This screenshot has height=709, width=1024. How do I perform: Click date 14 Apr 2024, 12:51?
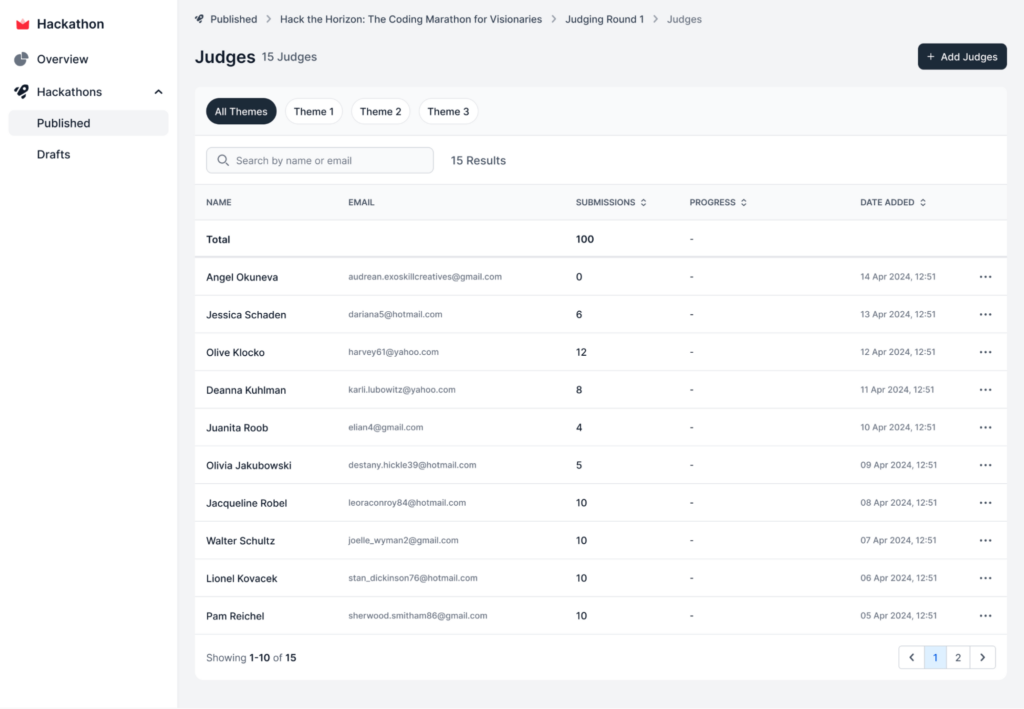click(x=897, y=277)
